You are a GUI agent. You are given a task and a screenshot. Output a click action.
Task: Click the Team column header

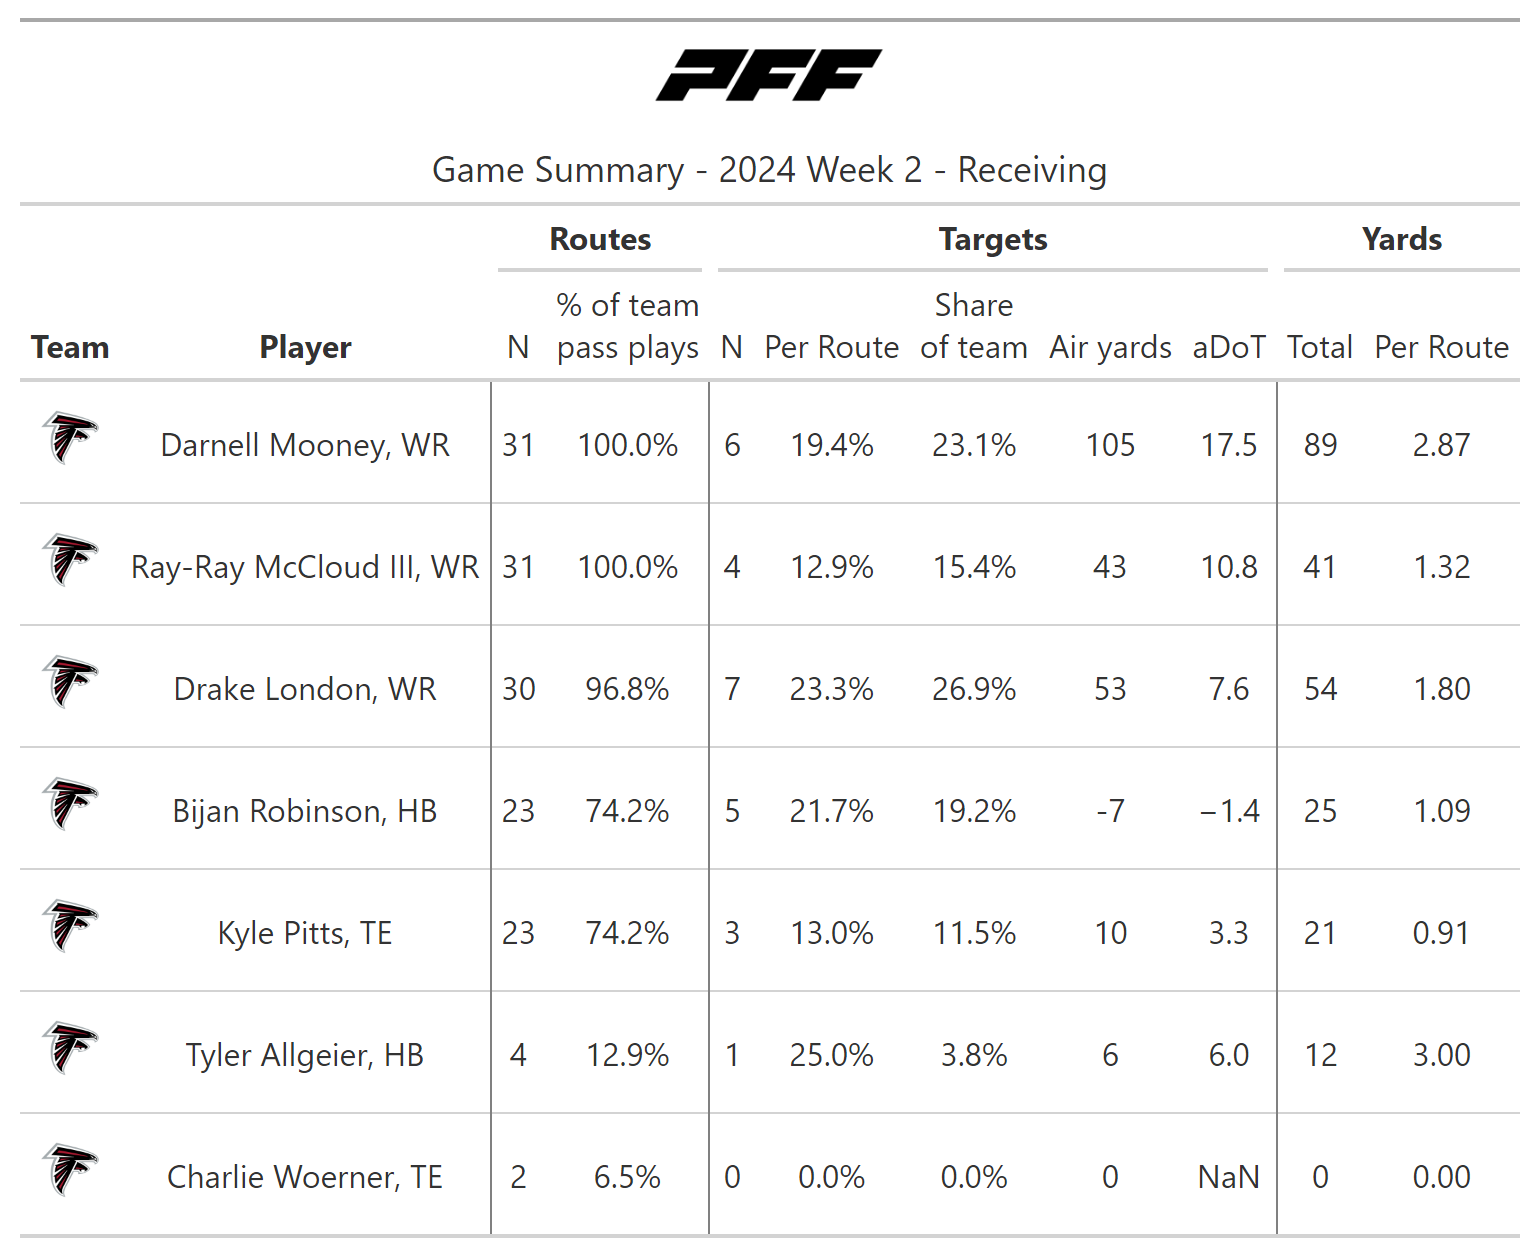[70, 347]
